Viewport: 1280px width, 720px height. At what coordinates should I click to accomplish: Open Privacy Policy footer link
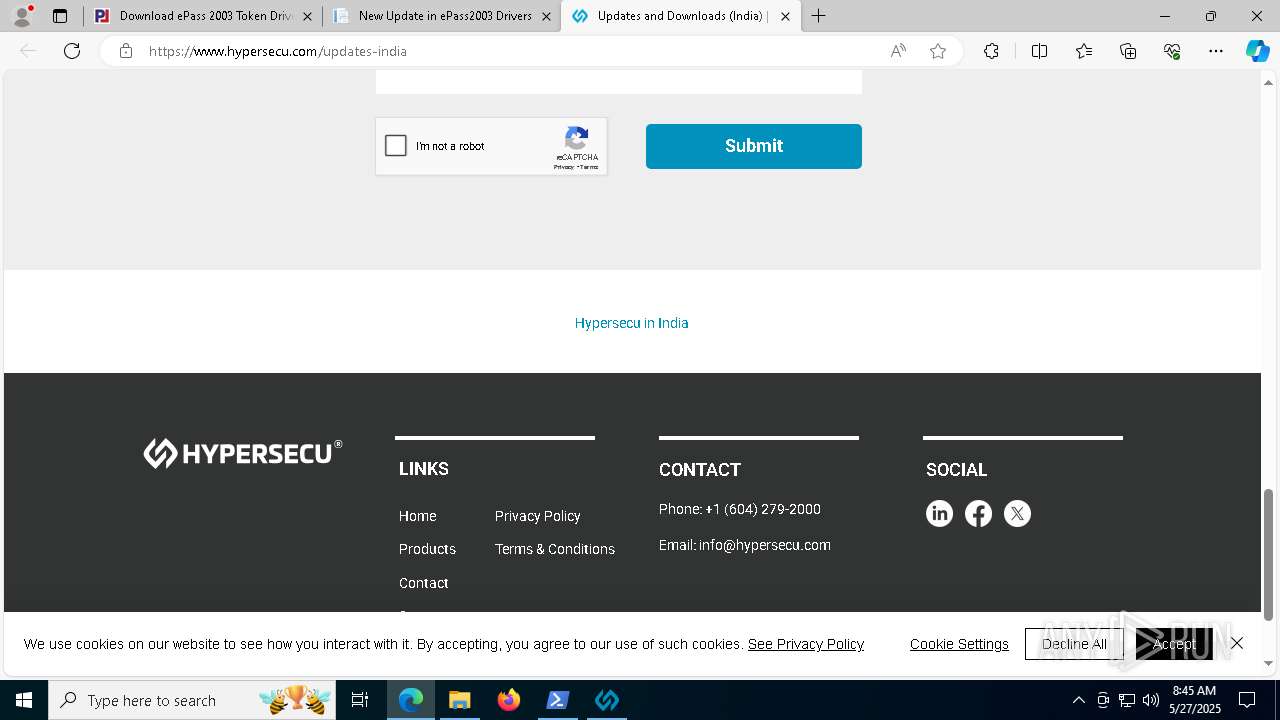point(537,516)
